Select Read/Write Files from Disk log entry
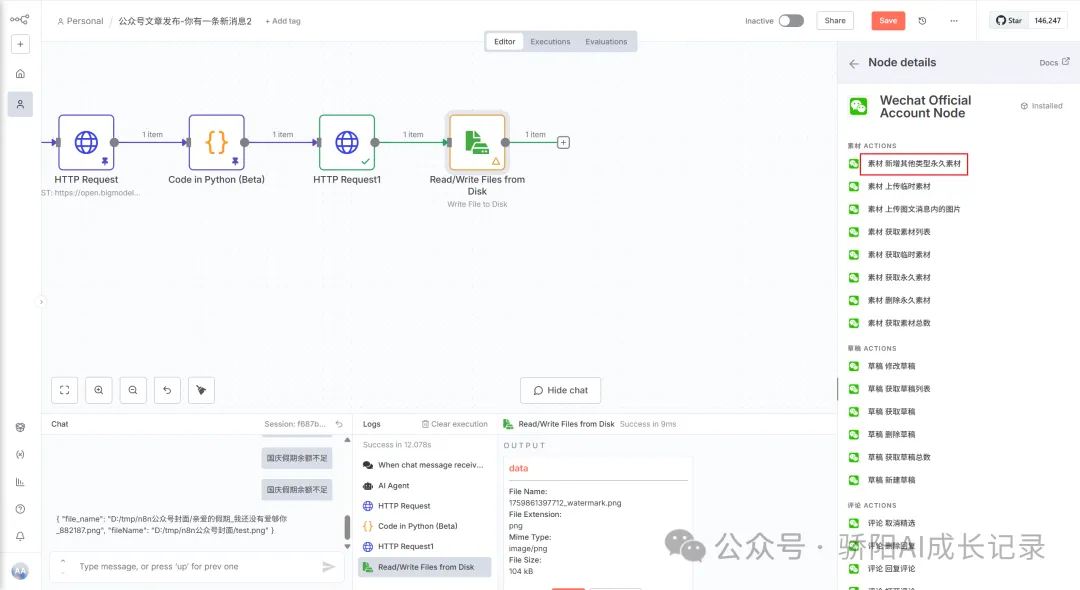The image size is (1080, 590). (x=424, y=567)
